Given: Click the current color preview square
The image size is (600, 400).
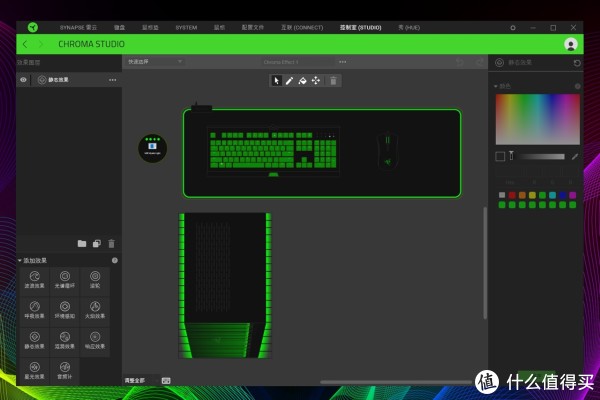Looking at the screenshot, I should (500, 157).
